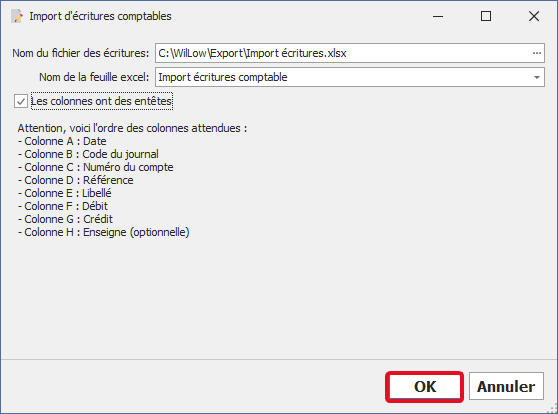This screenshot has height=414, width=558.
Task: Click the 'Nom du fichier des écritures' label
Action: pos(81,53)
